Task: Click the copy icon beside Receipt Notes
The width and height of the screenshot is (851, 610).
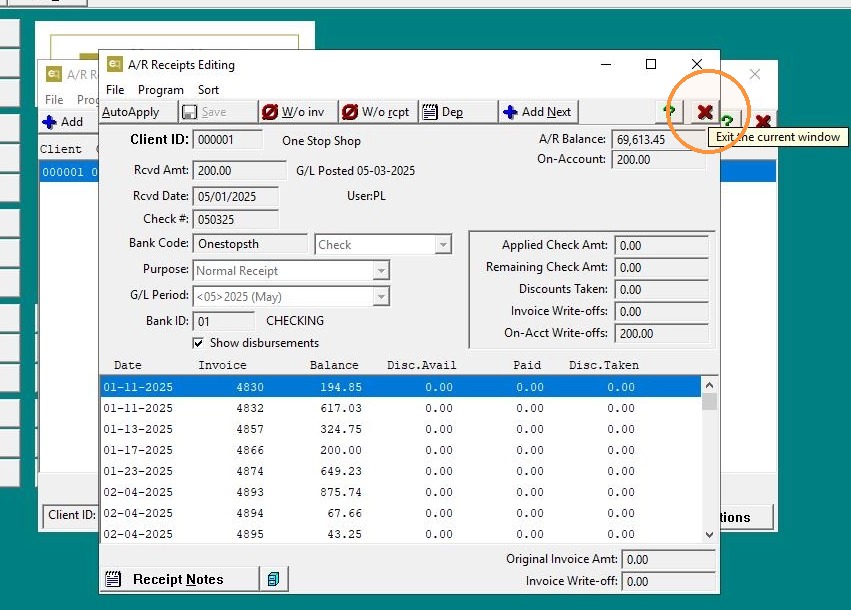Action: tap(274, 579)
